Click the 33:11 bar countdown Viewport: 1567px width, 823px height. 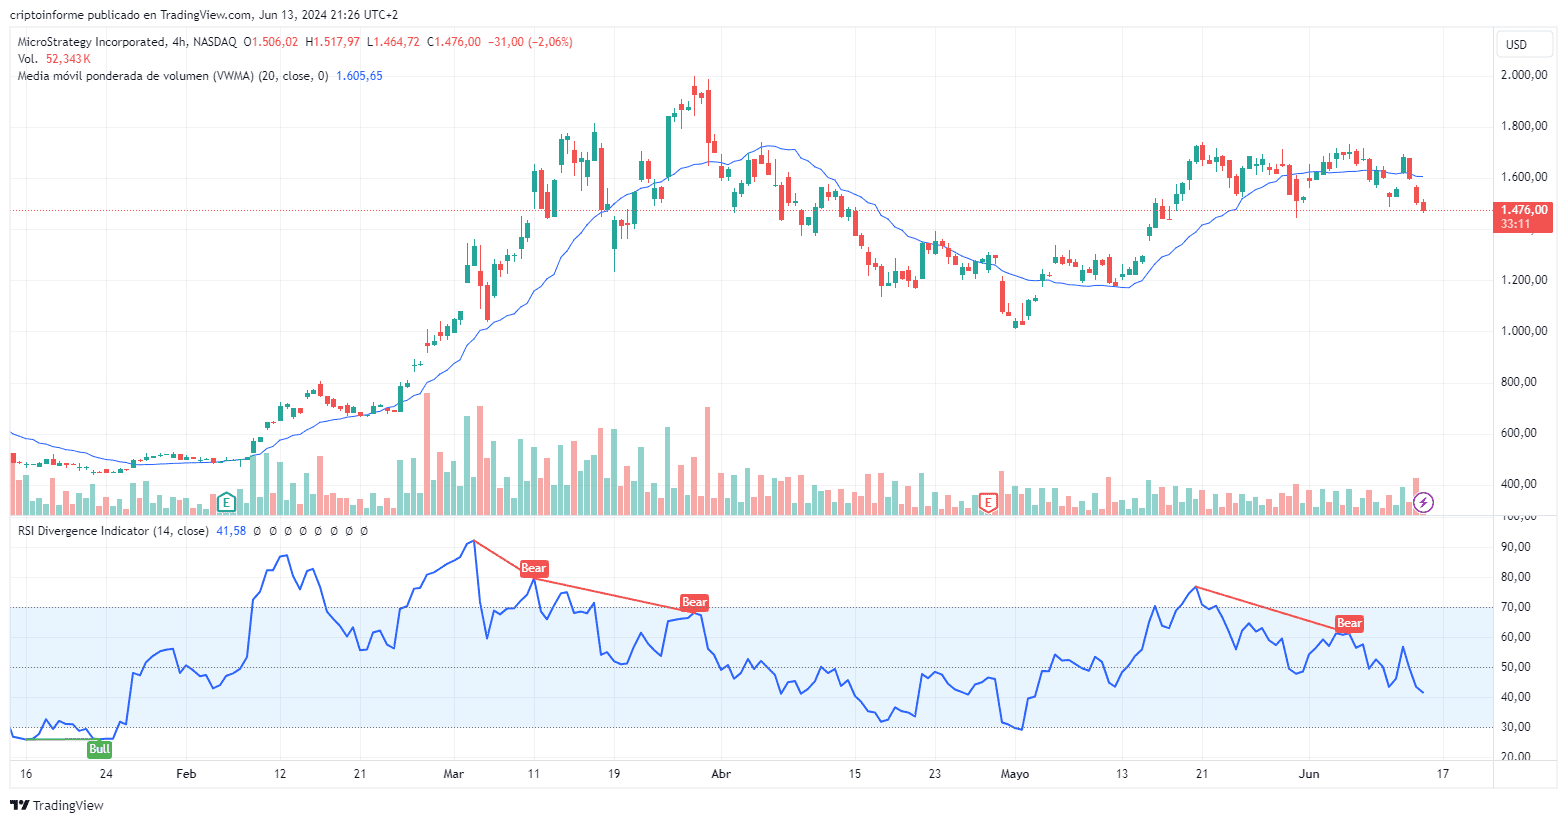coord(1516,224)
